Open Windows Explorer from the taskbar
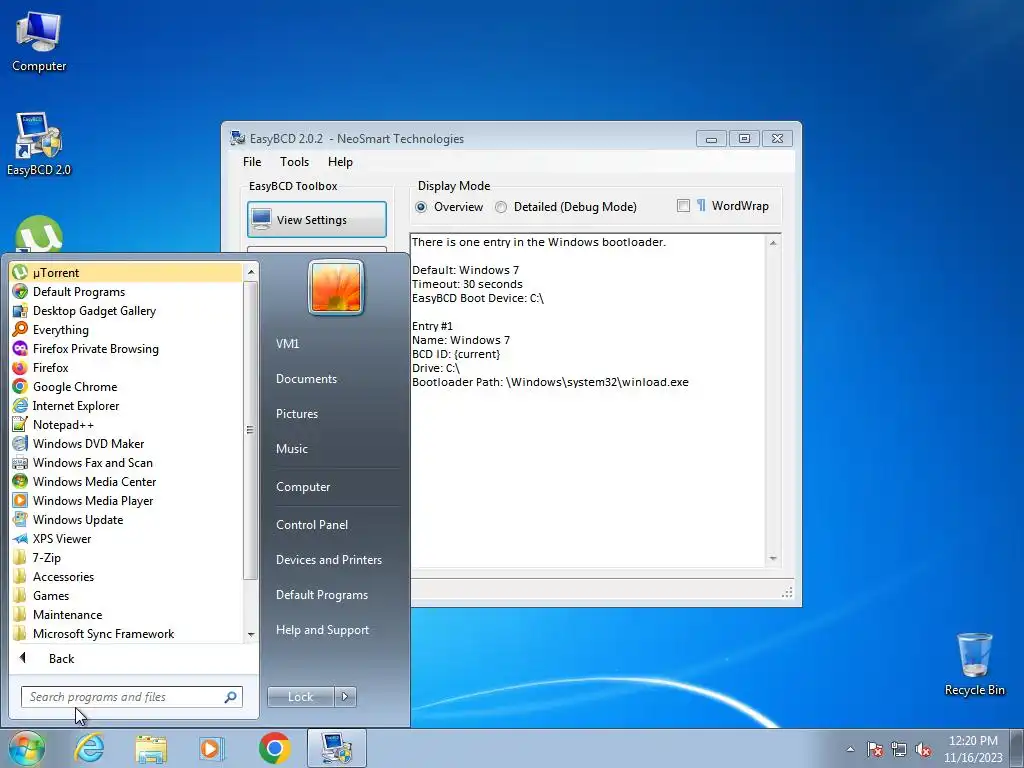The height and width of the screenshot is (768, 1024). (x=151, y=748)
